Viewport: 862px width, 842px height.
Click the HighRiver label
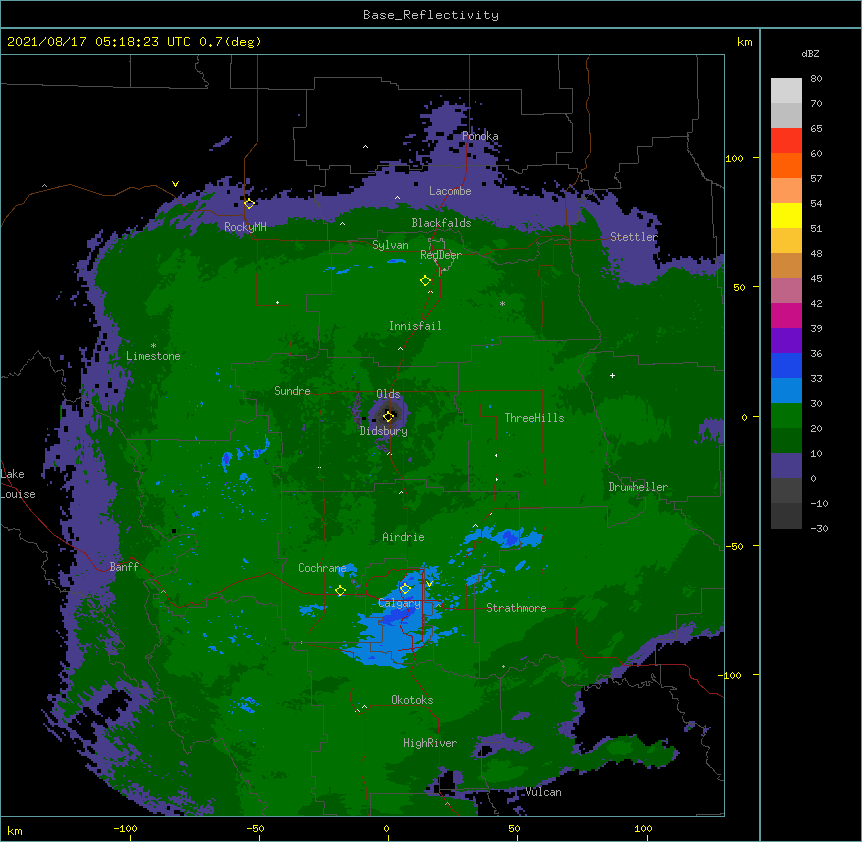[x=430, y=743]
